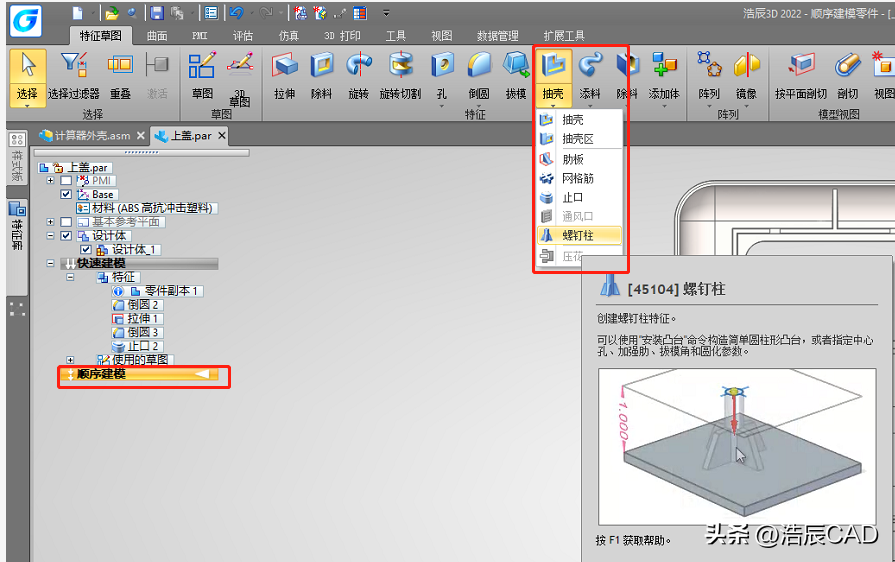Expand the 使用的草图 tree node

coord(70,359)
